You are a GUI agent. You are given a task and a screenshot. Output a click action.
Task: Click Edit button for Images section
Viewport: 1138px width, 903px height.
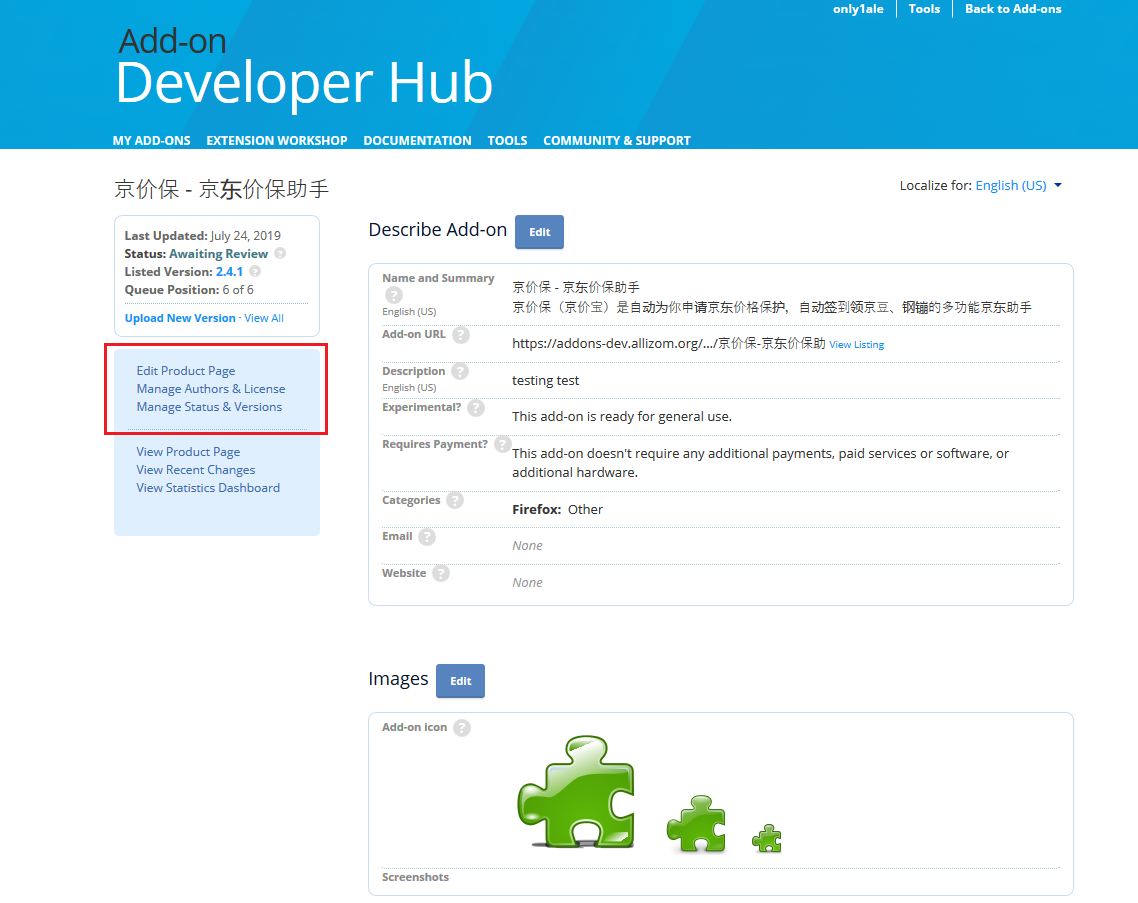(460, 681)
